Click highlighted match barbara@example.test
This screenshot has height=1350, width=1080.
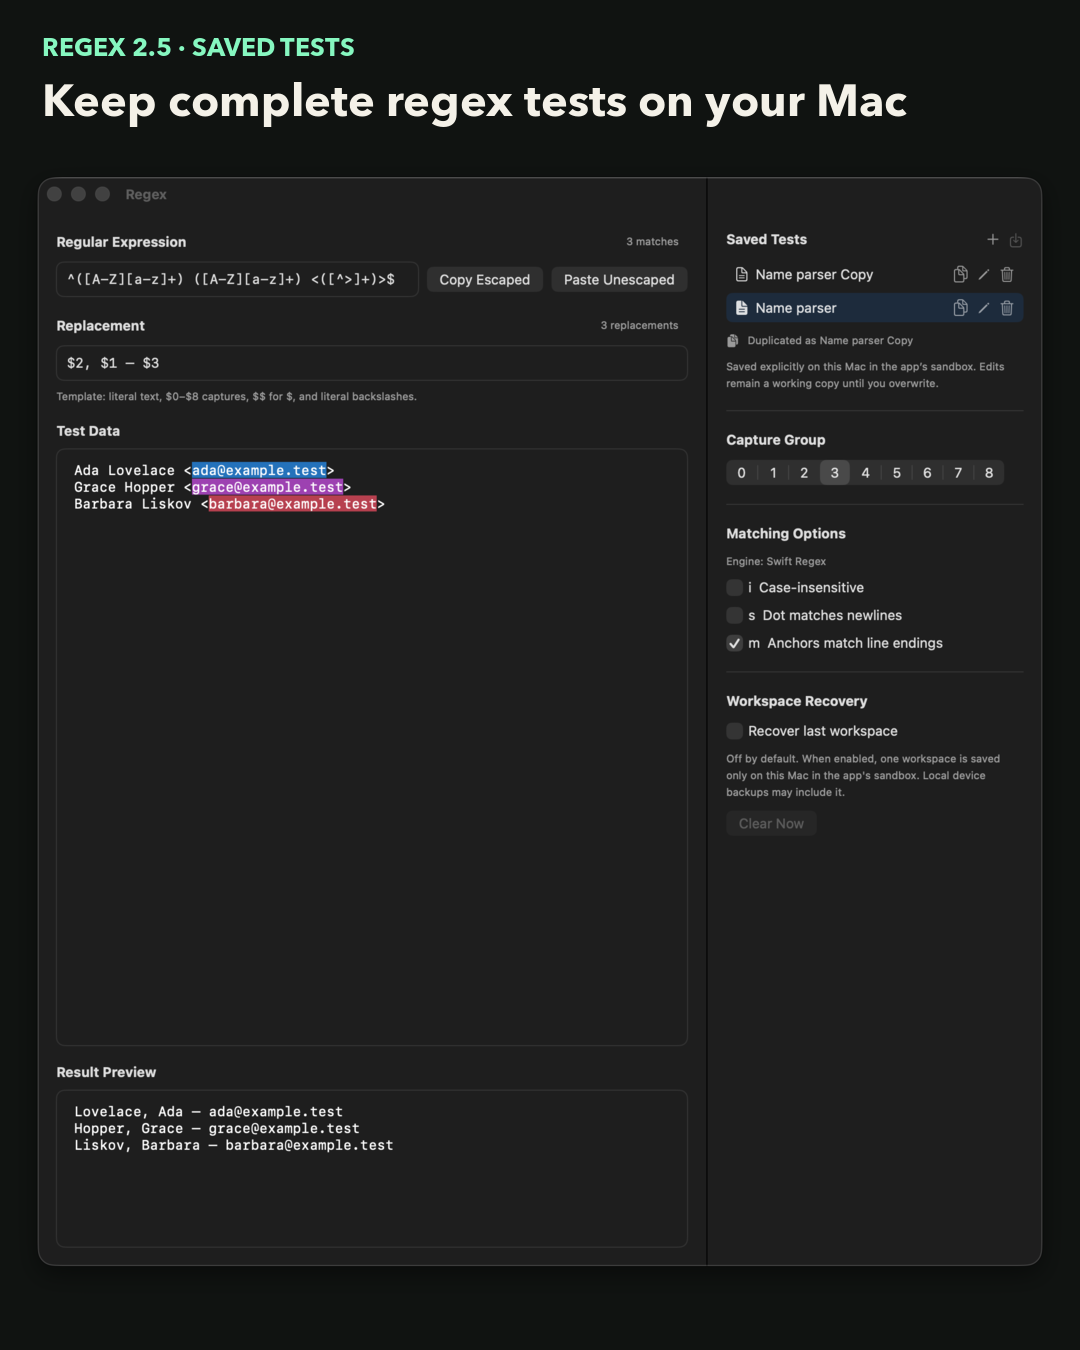tap(293, 505)
